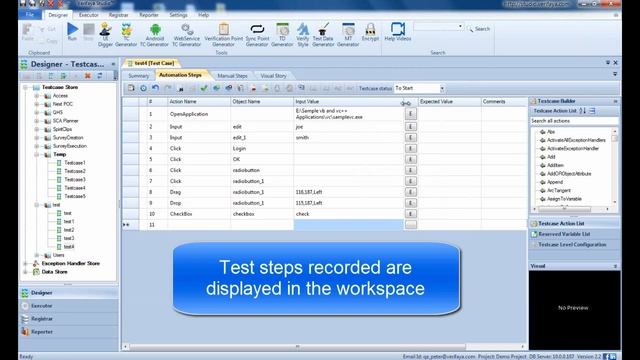Image resolution: width=640 pixels, height=360 pixels.
Task: Open the Testcase status dropdown
Action: 442,89
